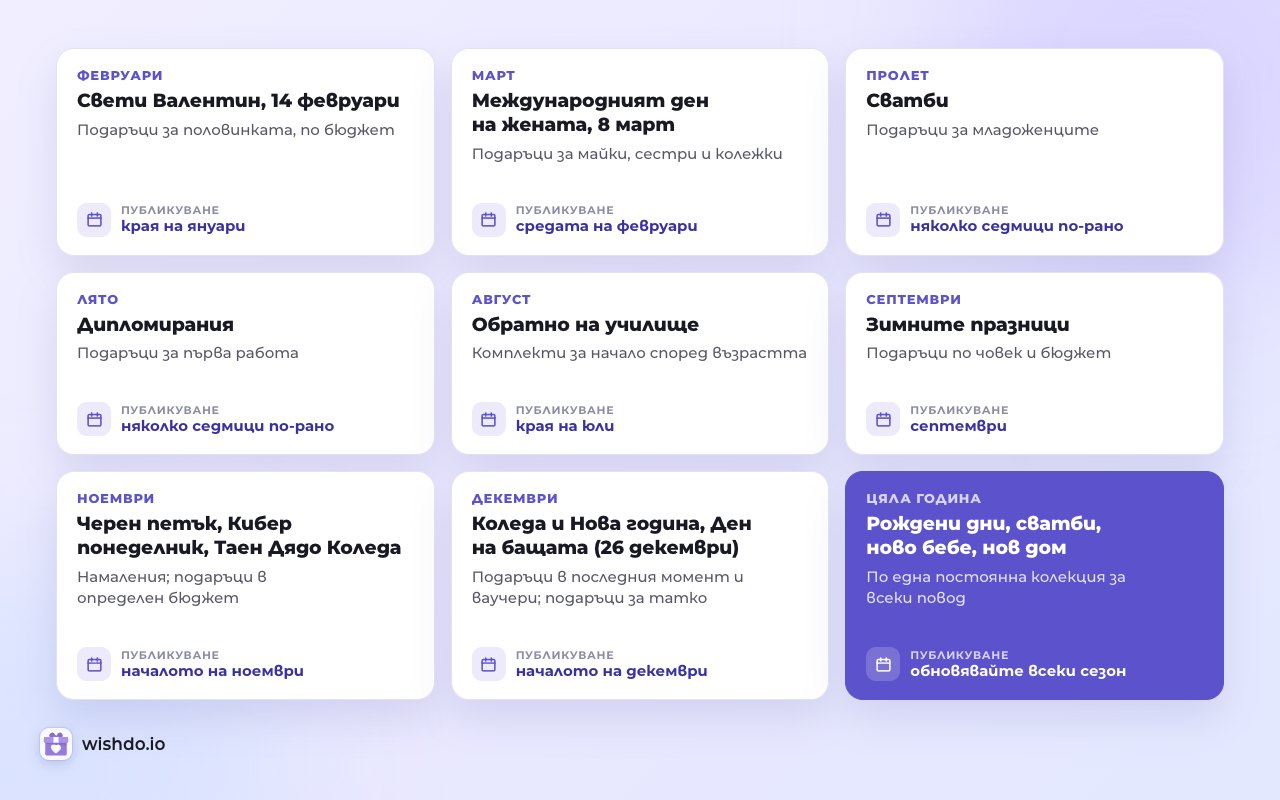Select the "НОЕМВРИ" label
This screenshot has height=800, width=1280.
tap(116, 499)
